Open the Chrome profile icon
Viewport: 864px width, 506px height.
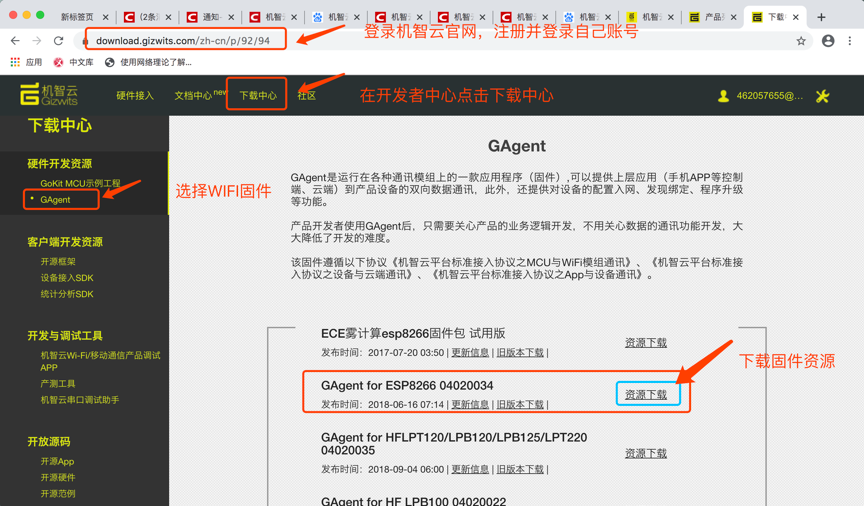tap(828, 41)
